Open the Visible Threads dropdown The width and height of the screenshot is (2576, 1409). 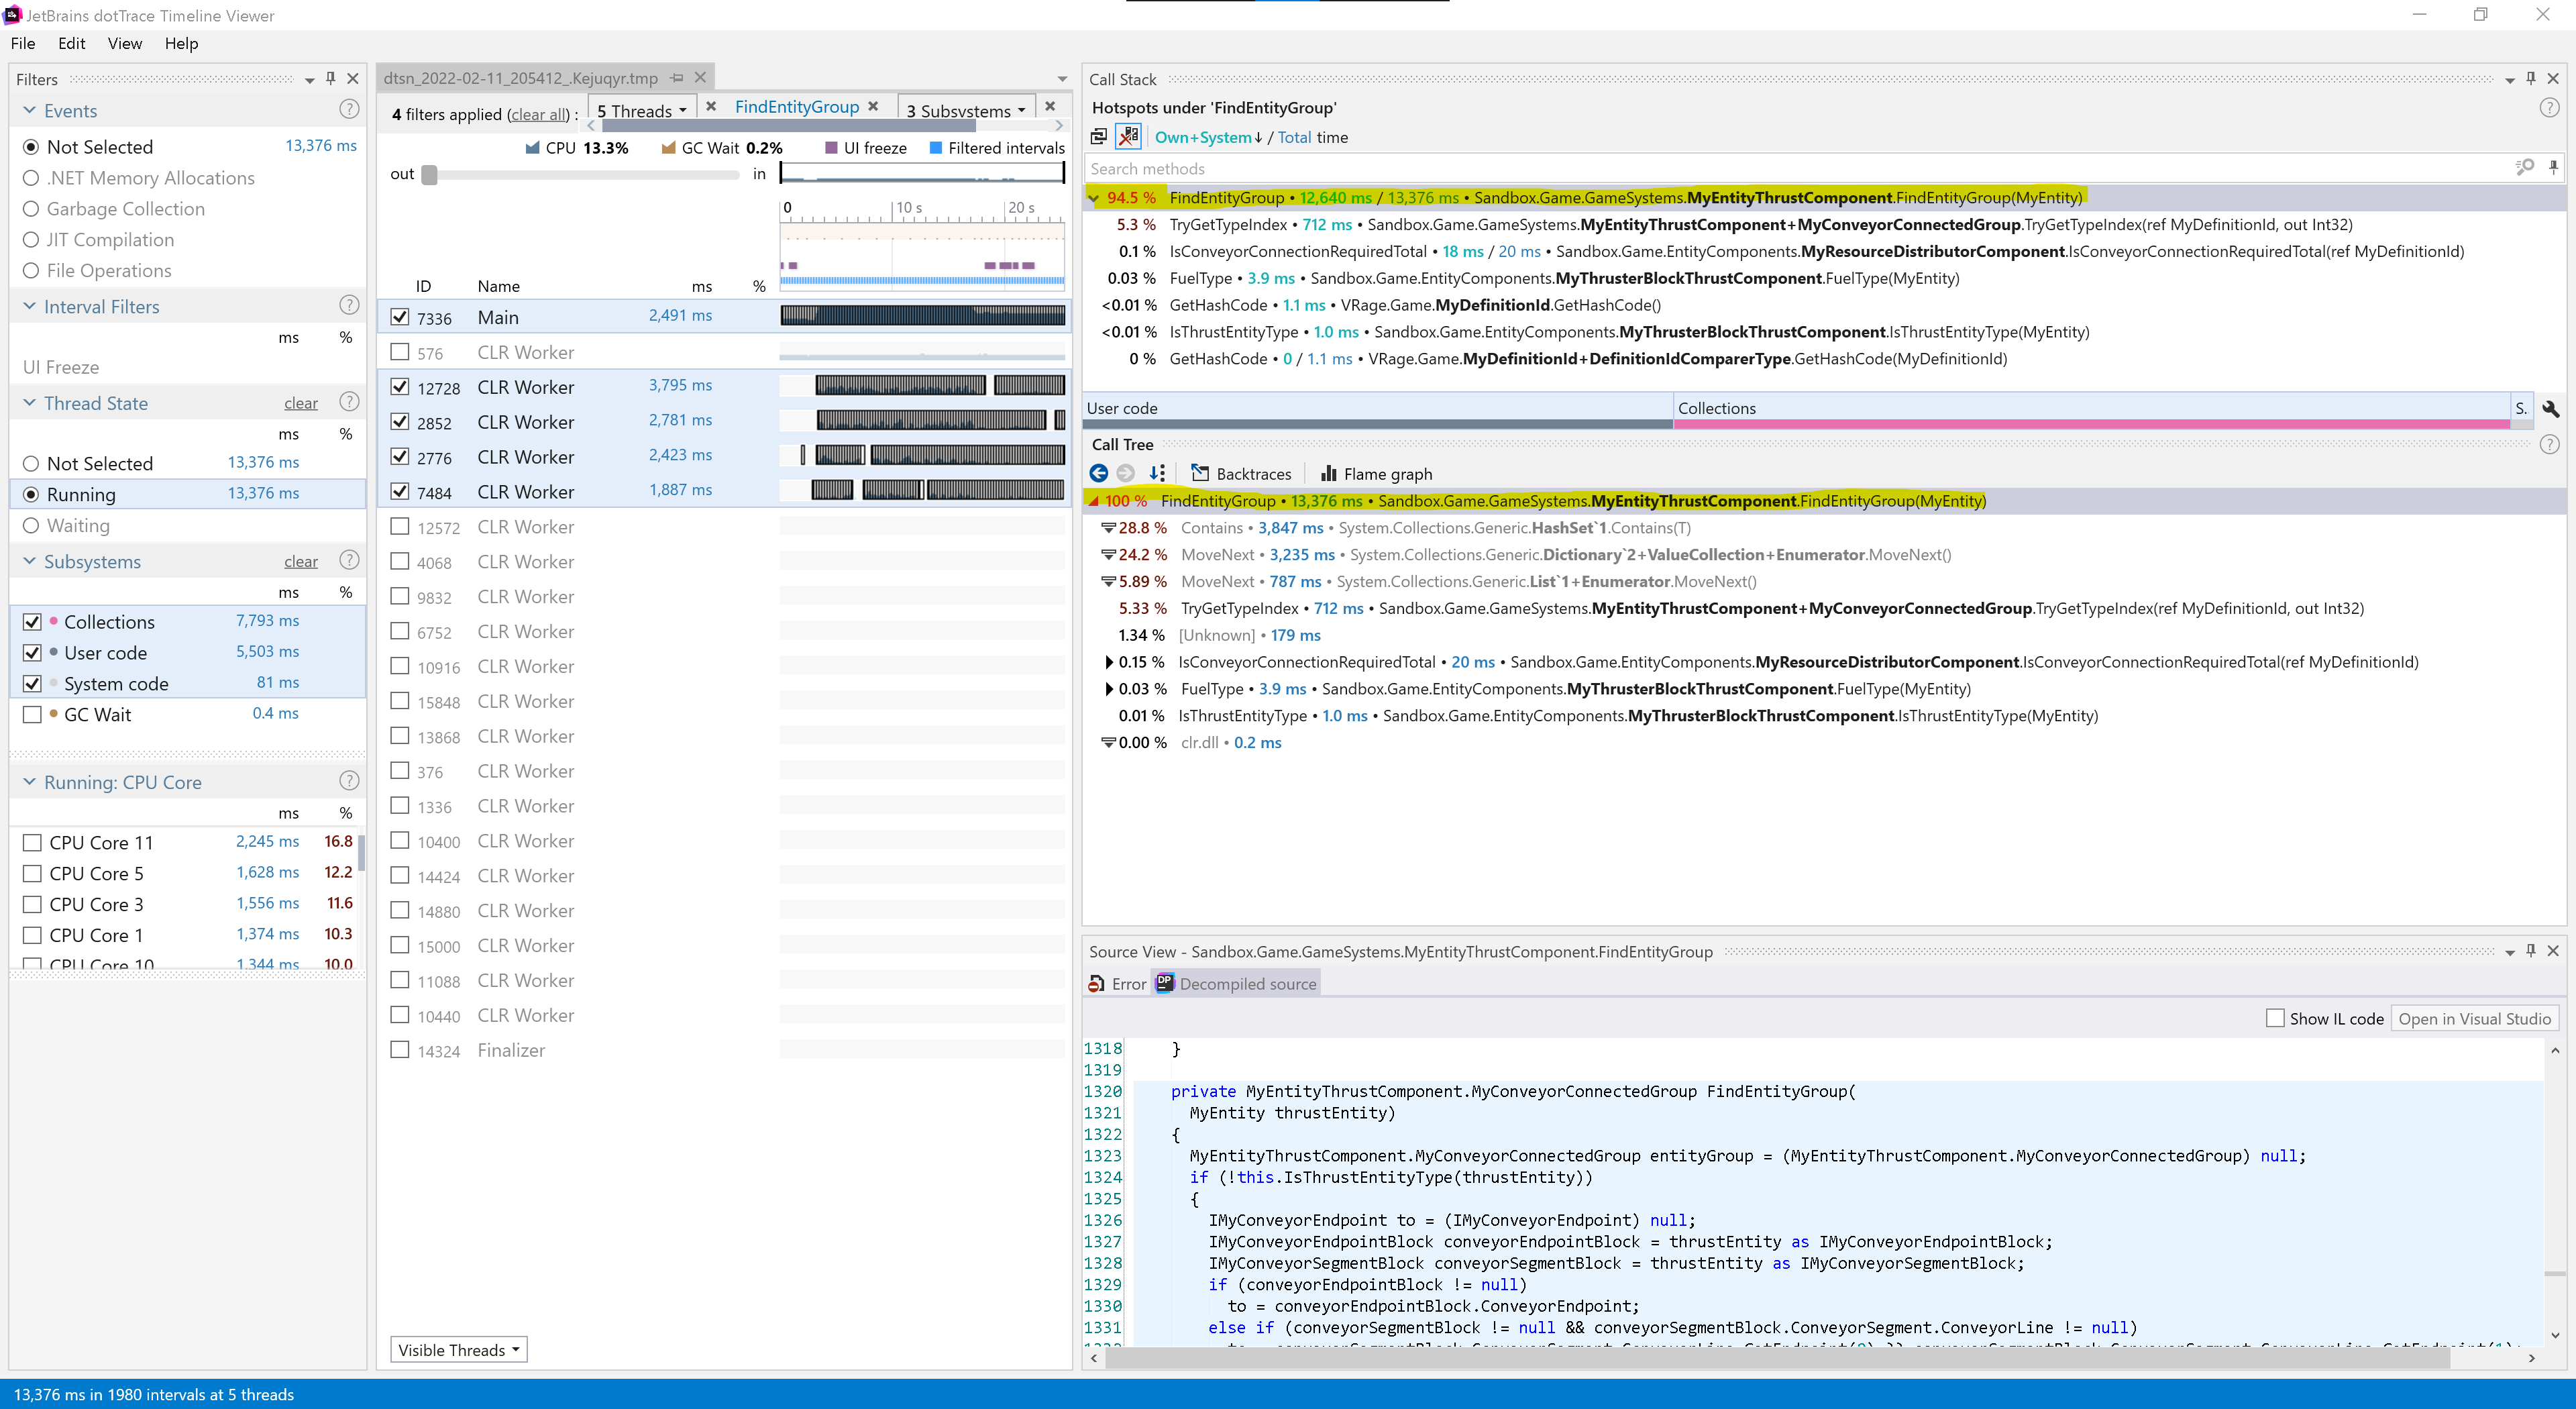[x=458, y=1350]
